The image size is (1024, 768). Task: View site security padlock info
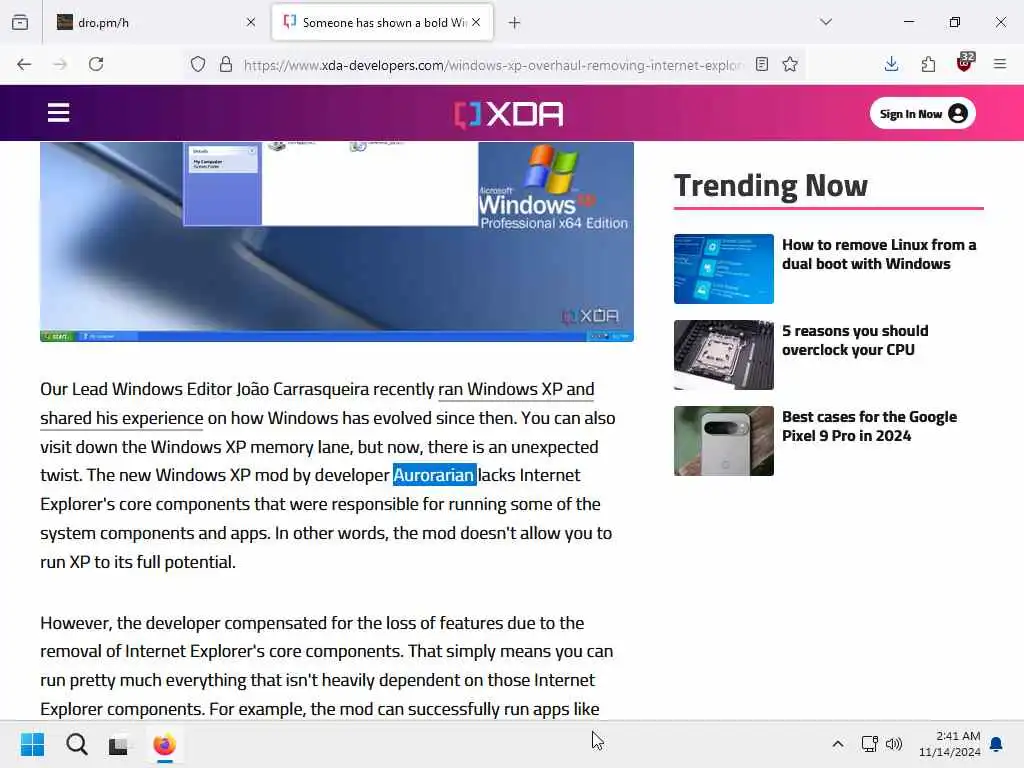tap(225, 64)
